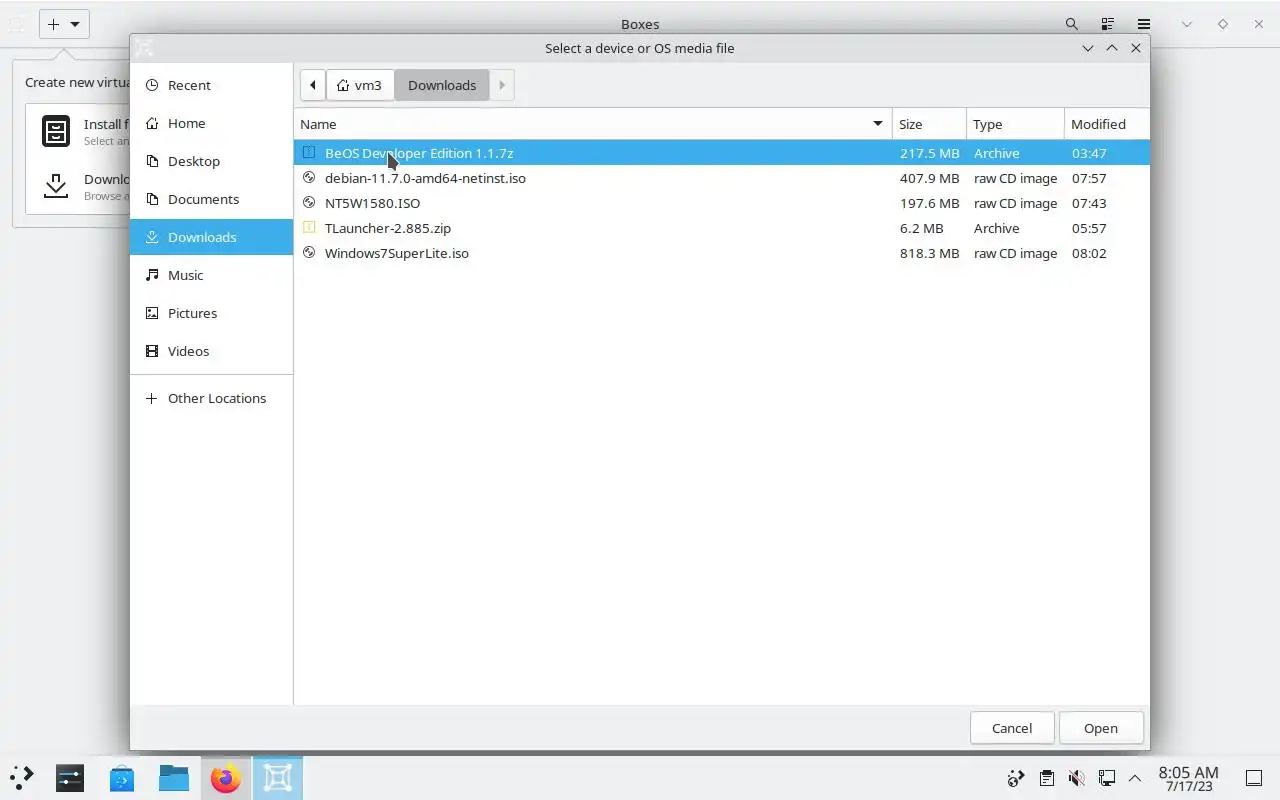Sort files by the Size column

click(929, 124)
